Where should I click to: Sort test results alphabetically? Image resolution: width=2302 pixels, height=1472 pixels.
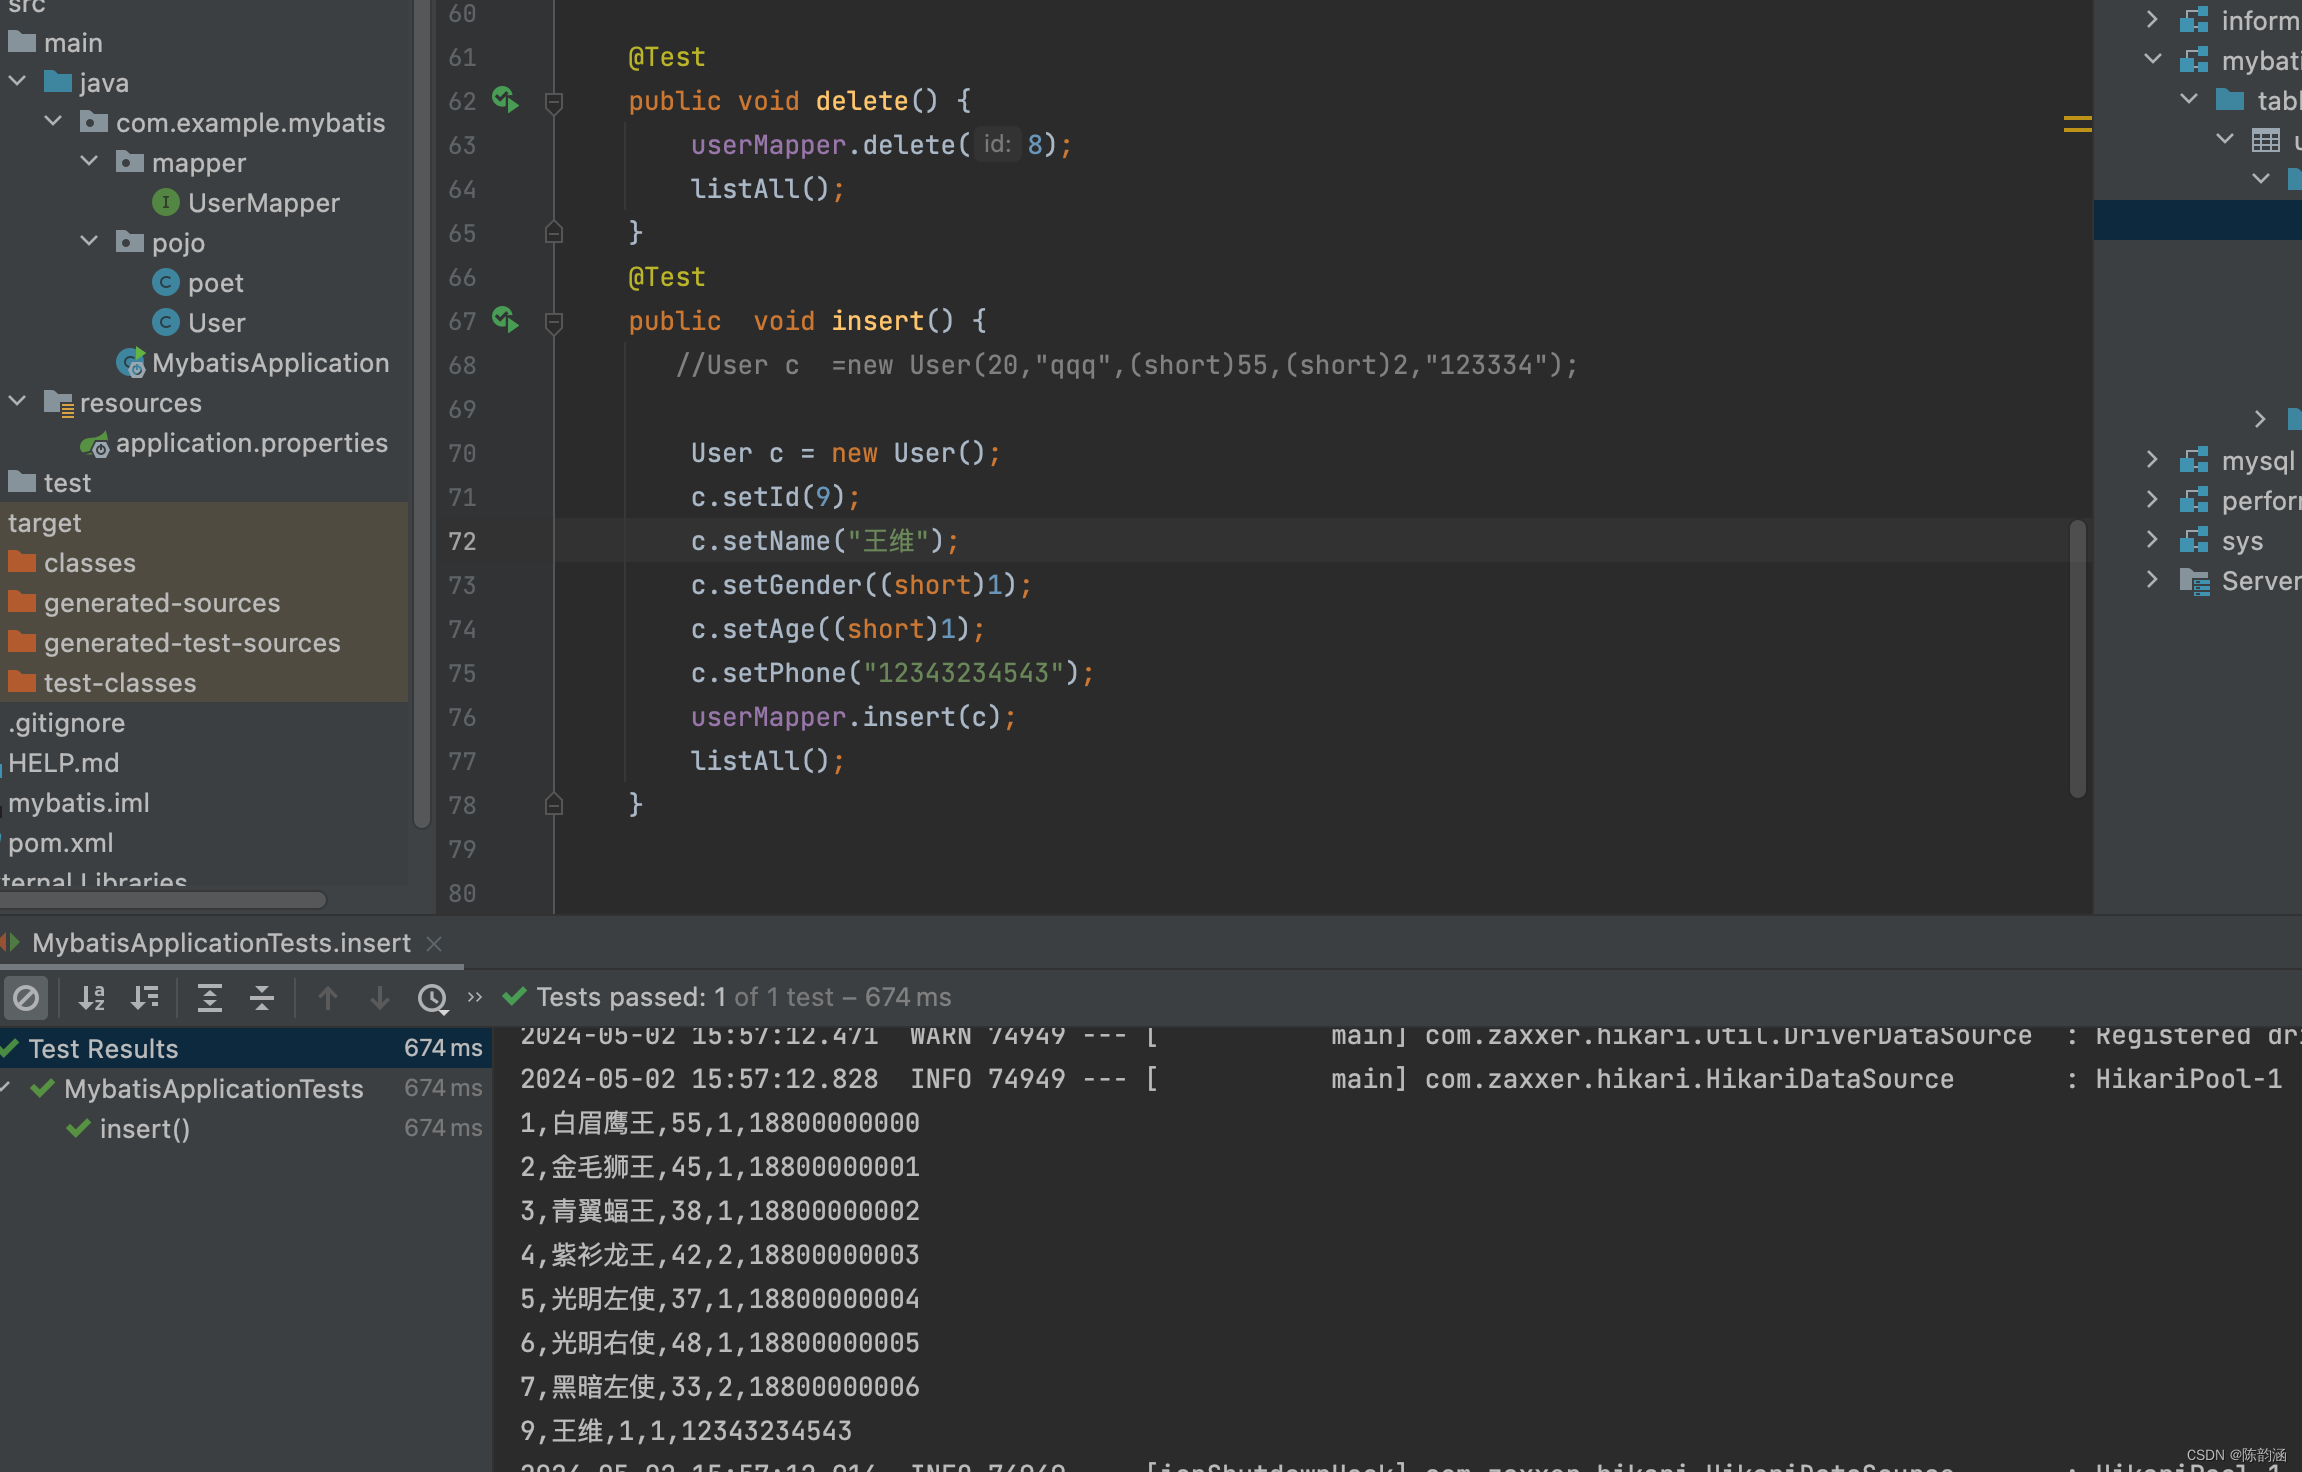(x=92, y=997)
